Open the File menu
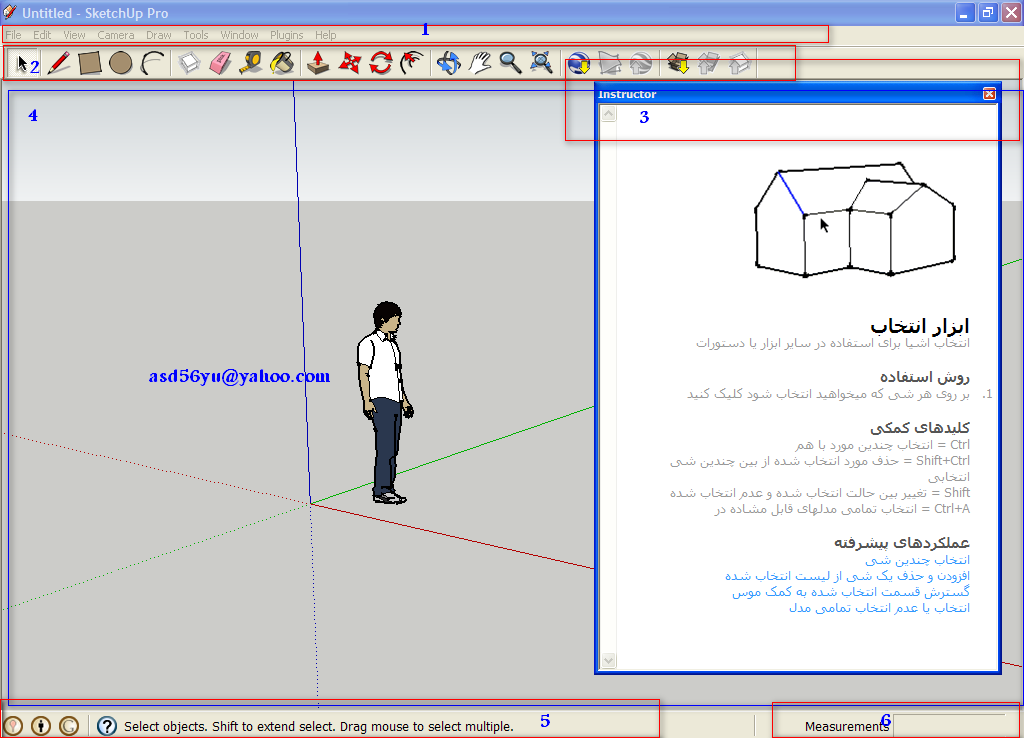The image size is (1024, 738). coord(14,35)
